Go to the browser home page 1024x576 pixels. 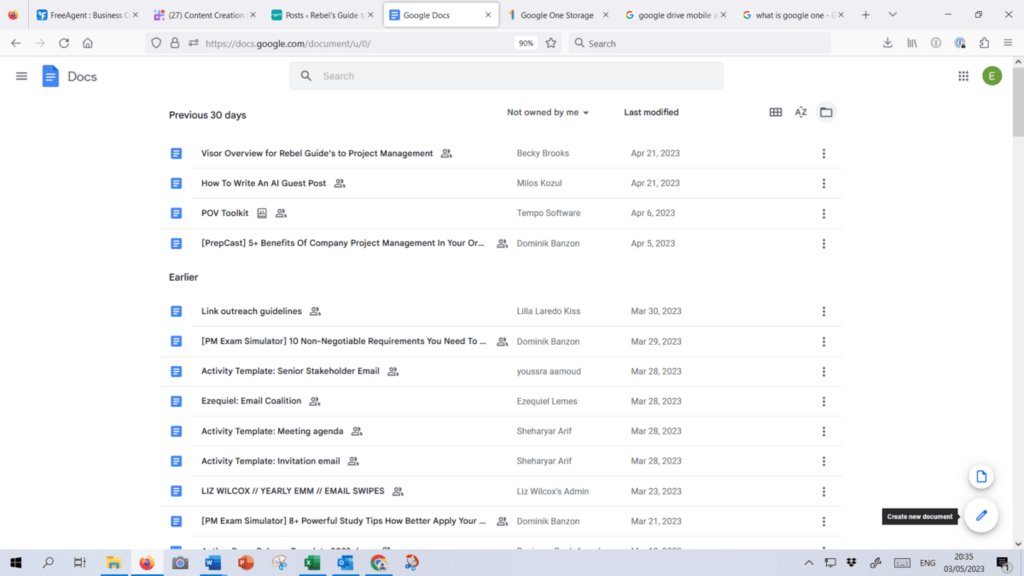coord(88,43)
